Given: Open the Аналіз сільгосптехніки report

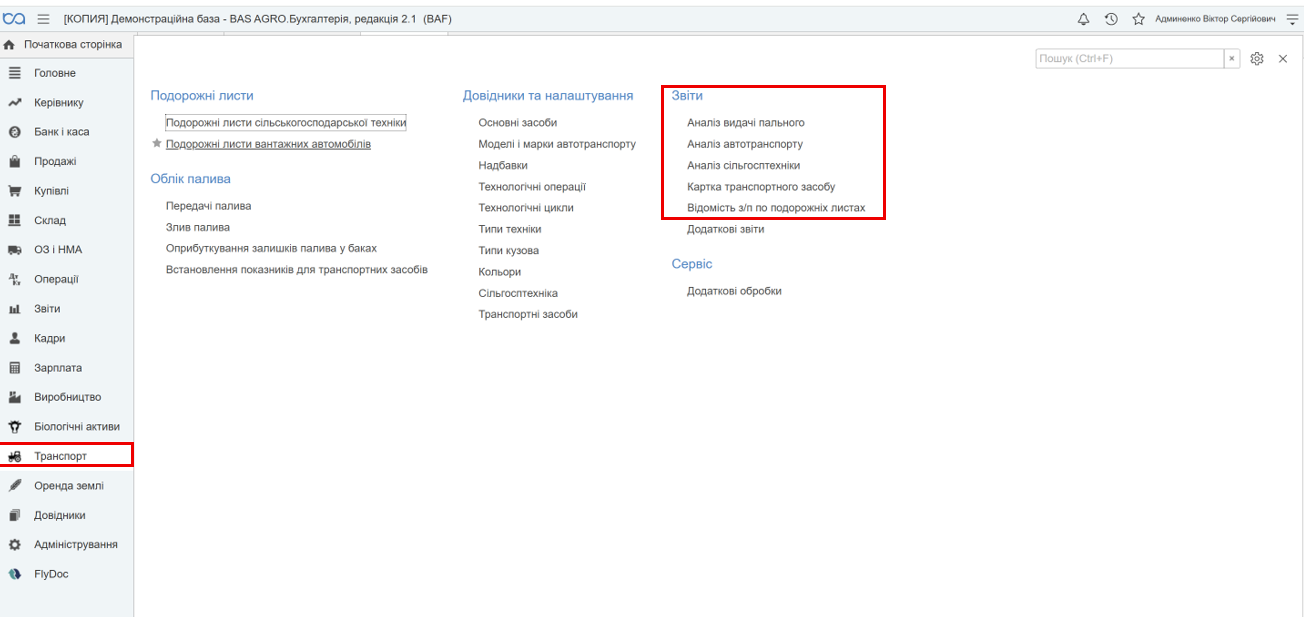Looking at the screenshot, I should (x=743, y=165).
